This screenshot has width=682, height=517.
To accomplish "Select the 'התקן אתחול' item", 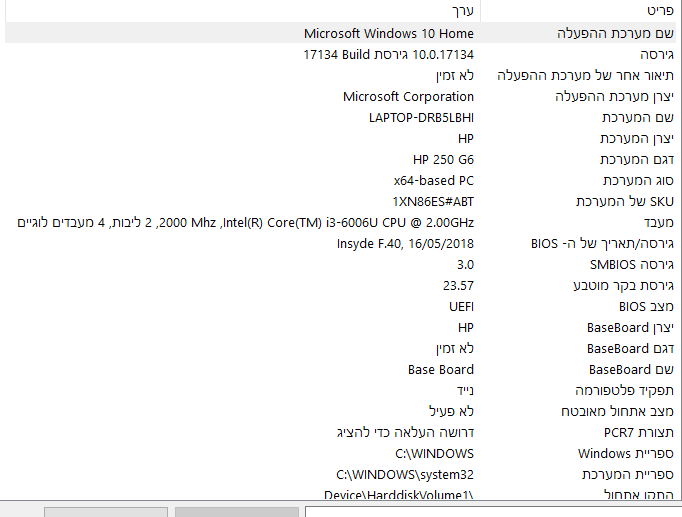I will click(639, 494).
